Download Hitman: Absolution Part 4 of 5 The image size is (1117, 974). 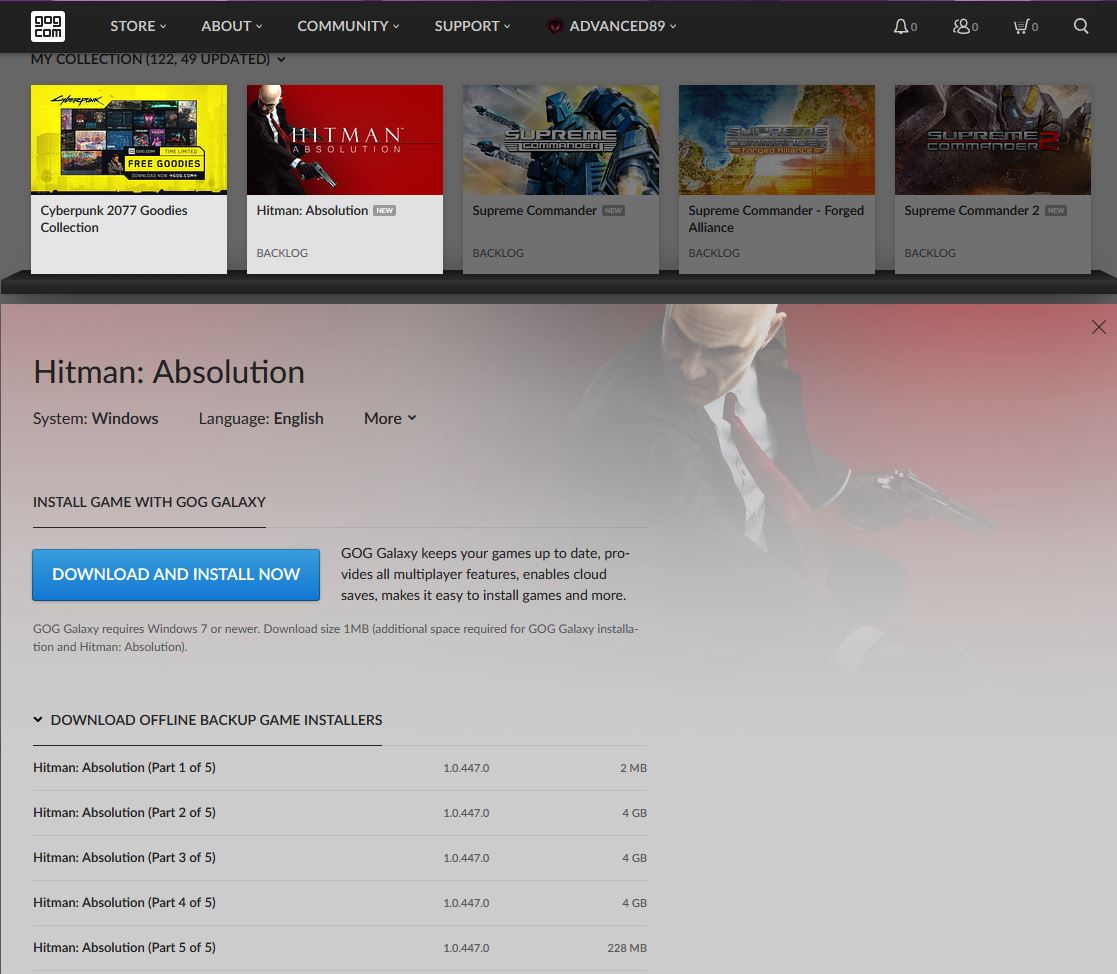coord(340,903)
